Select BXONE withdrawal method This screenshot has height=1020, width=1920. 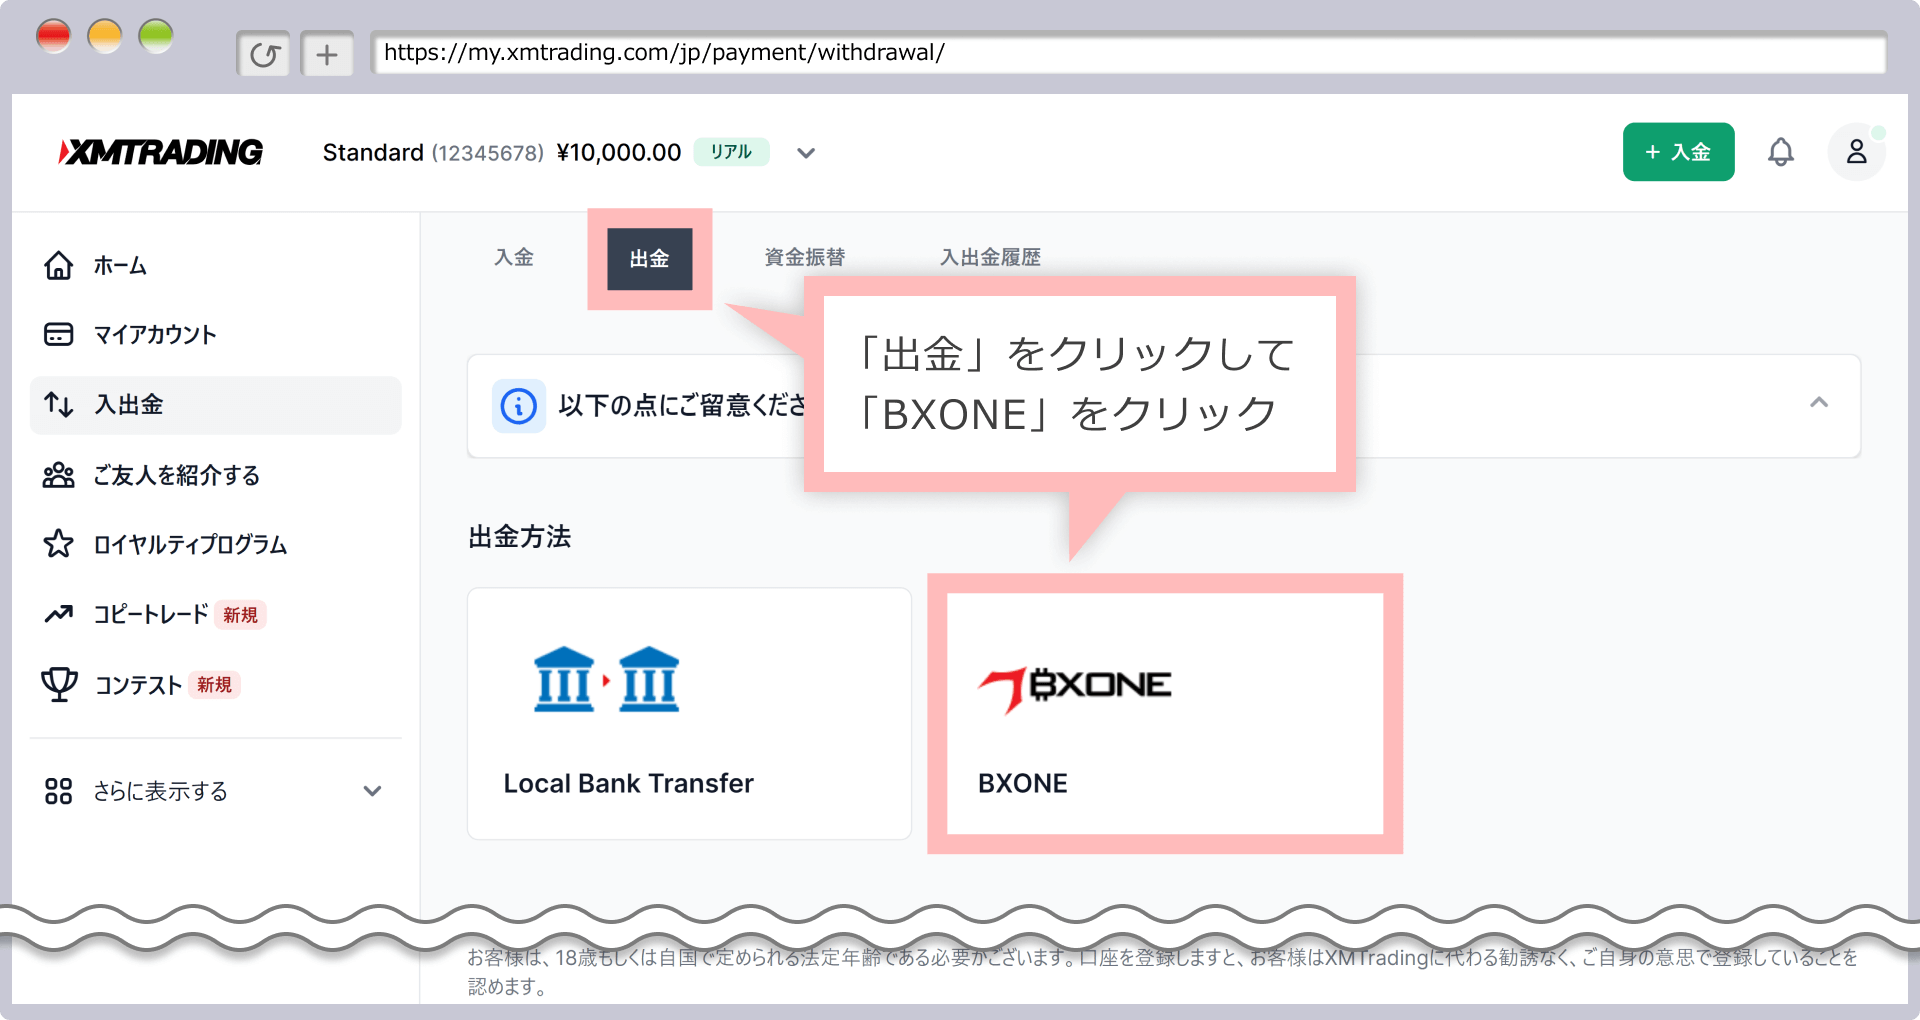[x=1164, y=713]
